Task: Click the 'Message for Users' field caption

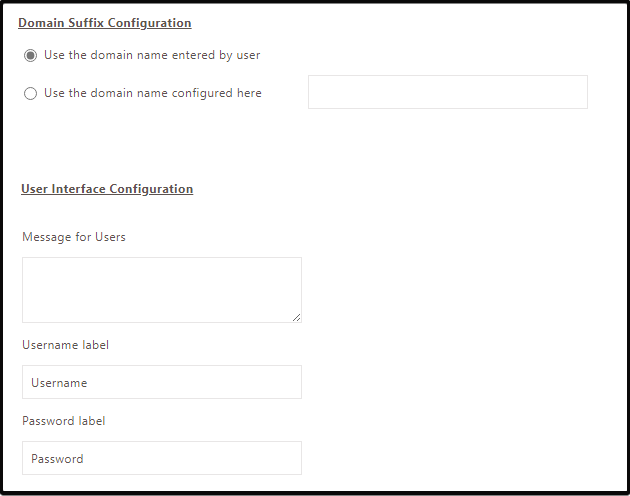Action: tap(74, 237)
